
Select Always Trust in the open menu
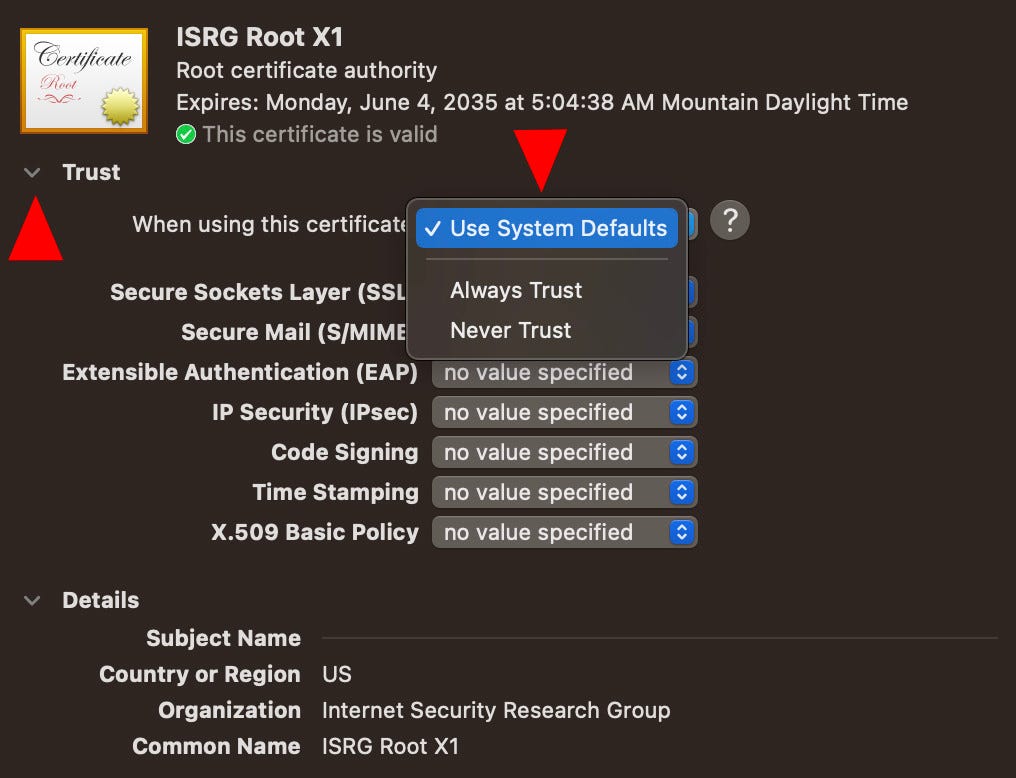(516, 290)
